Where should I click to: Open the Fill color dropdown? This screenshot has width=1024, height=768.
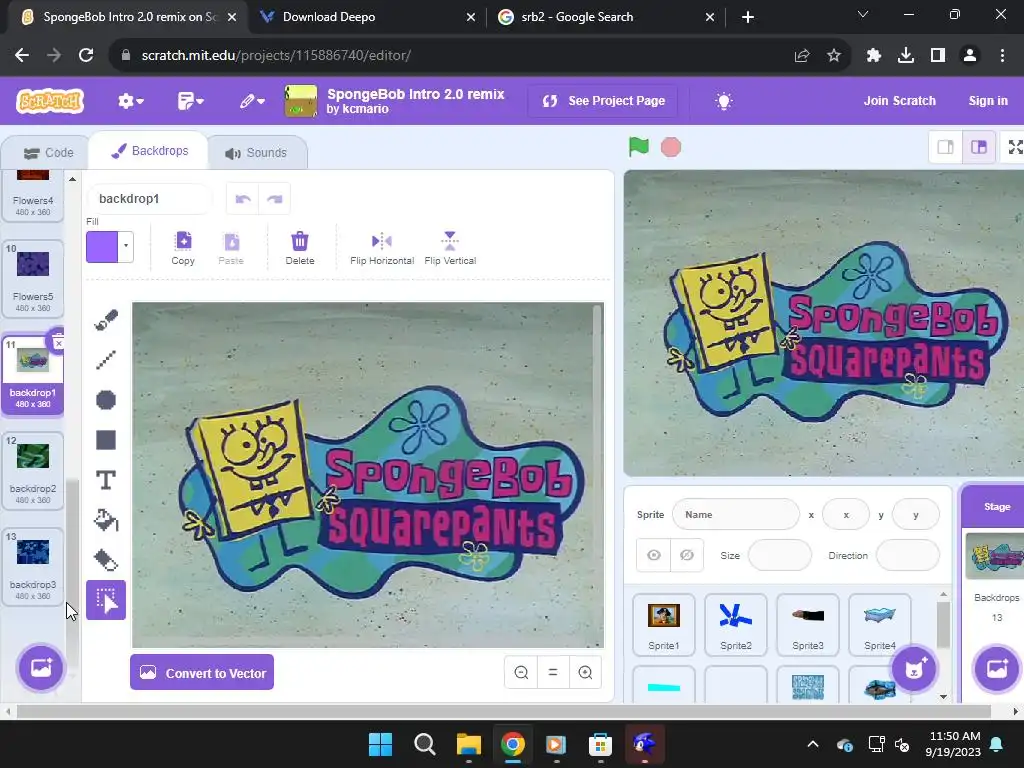pyautogui.click(x=126, y=247)
